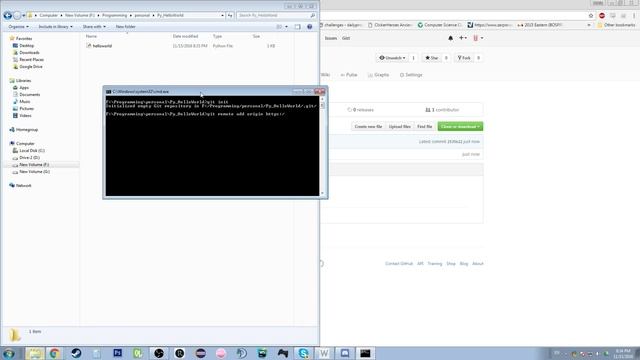Open Skype from taskbar
Screen dimensions: 640x360
pyautogui.click(x=303, y=353)
